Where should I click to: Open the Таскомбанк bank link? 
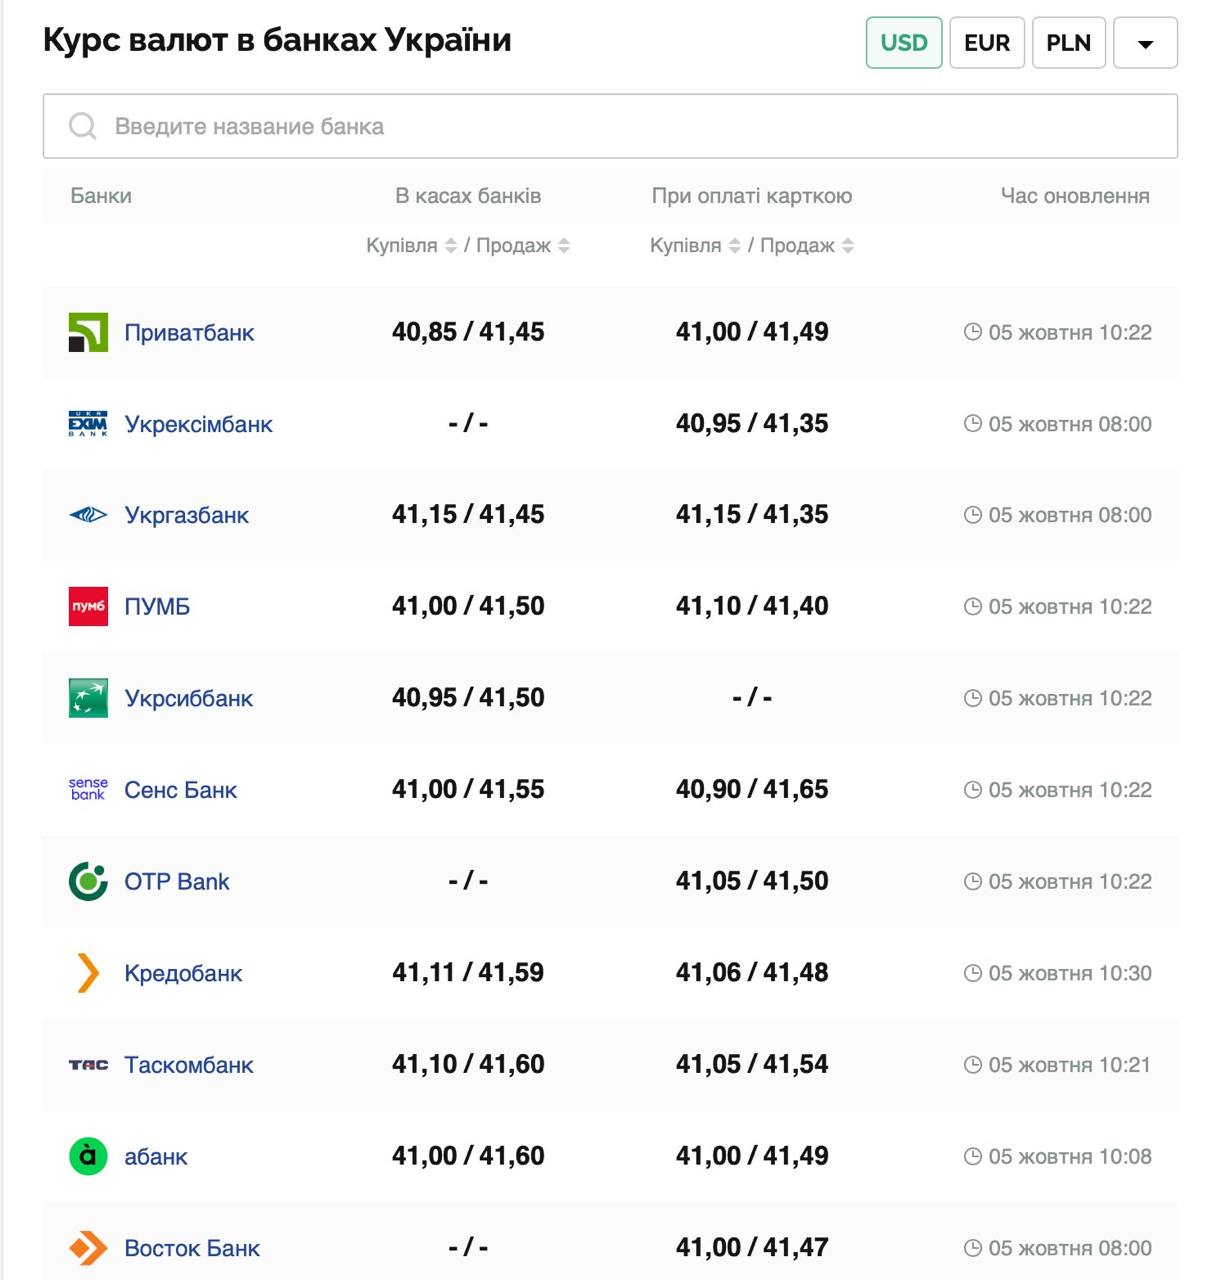[x=188, y=1065]
